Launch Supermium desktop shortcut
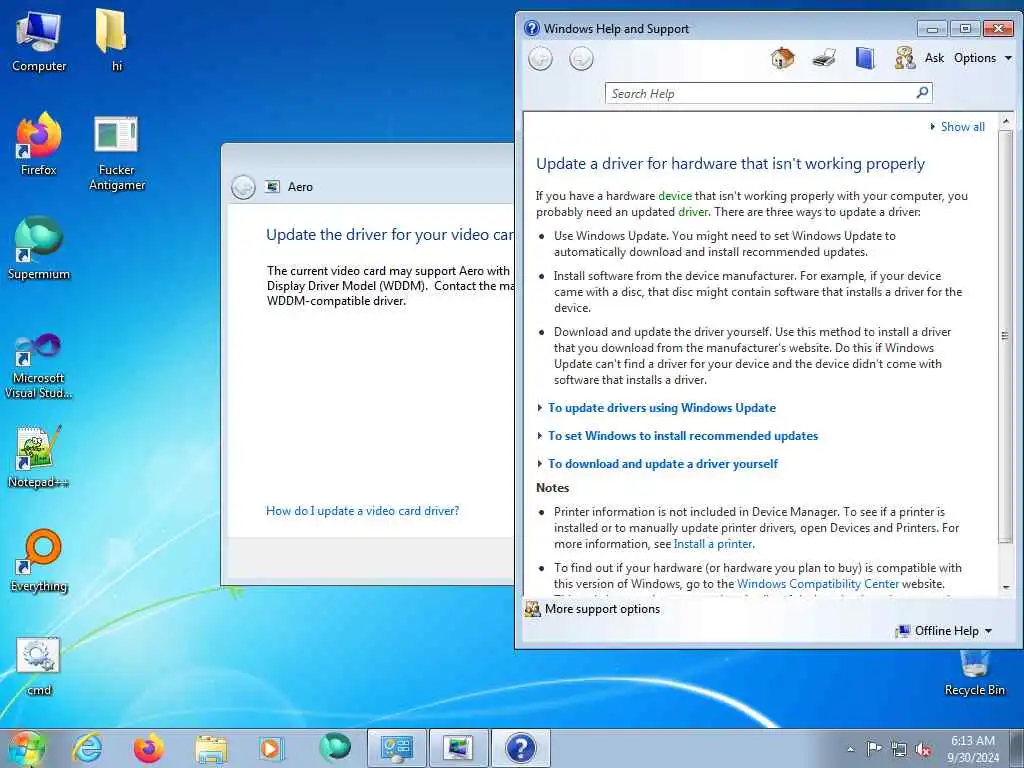Image resolution: width=1024 pixels, height=768 pixels. point(39,249)
